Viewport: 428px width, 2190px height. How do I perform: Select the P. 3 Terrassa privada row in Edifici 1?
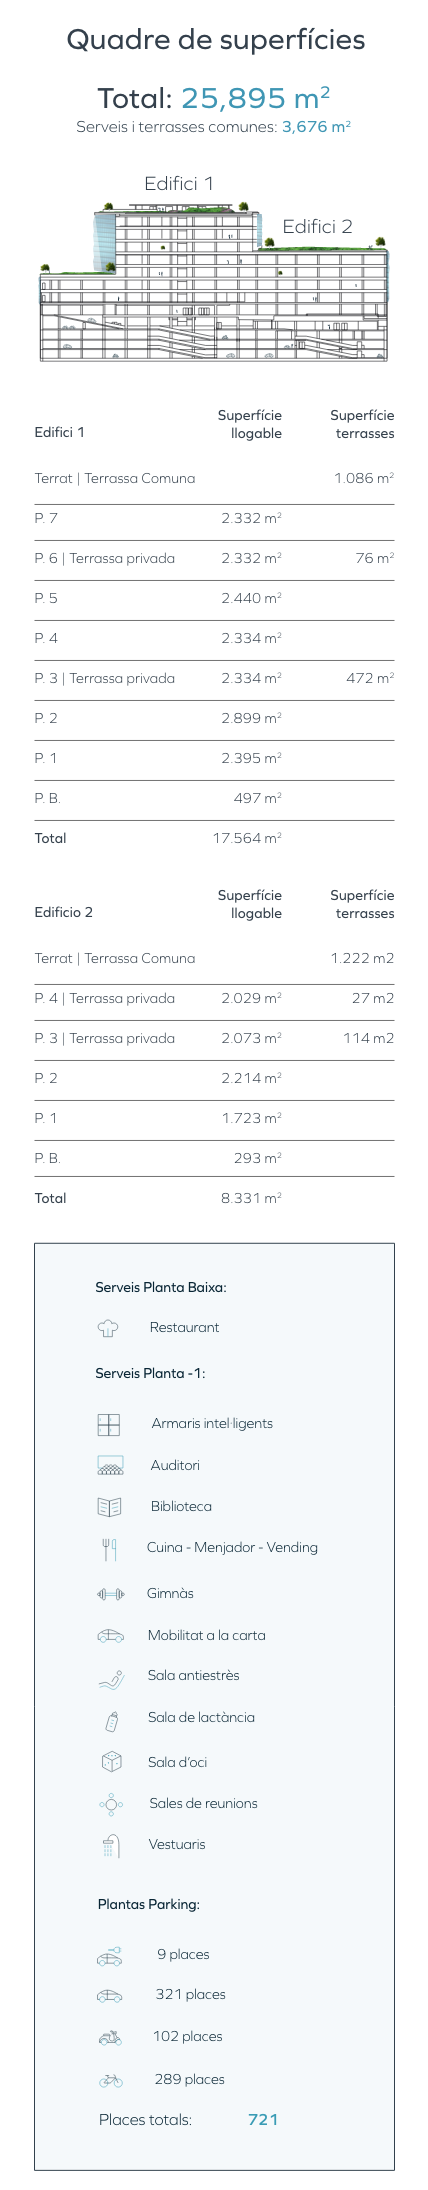[214, 679]
